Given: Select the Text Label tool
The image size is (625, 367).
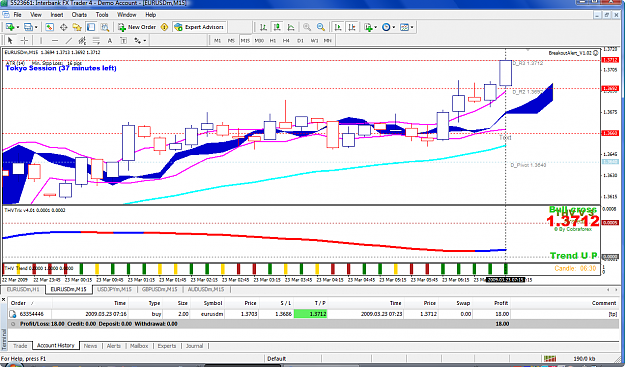Looking at the screenshot, I should pyautogui.click(x=124, y=40).
